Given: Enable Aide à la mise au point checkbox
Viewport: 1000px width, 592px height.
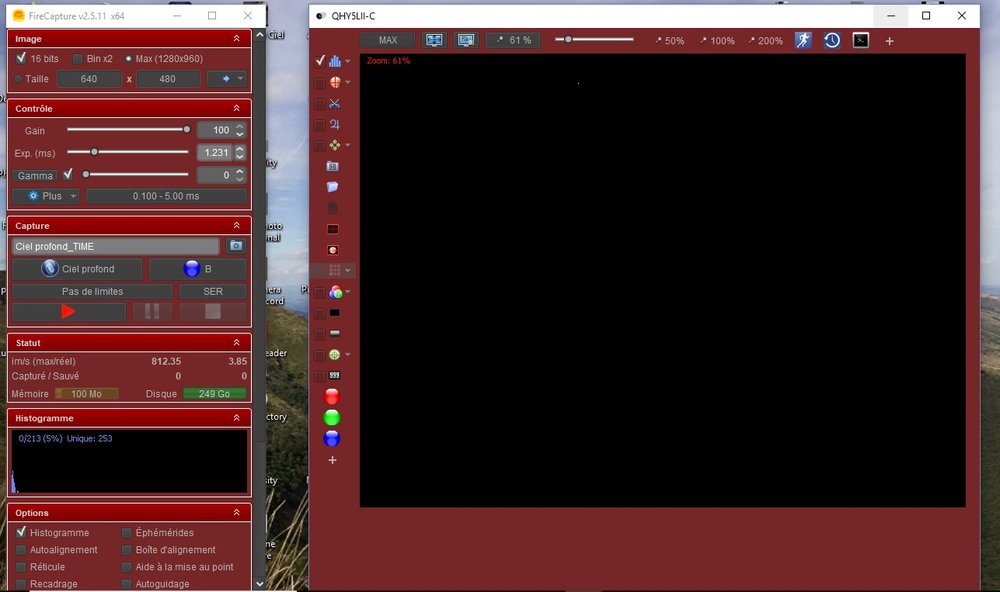Looking at the screenshot, I should (x=127, y=566).
